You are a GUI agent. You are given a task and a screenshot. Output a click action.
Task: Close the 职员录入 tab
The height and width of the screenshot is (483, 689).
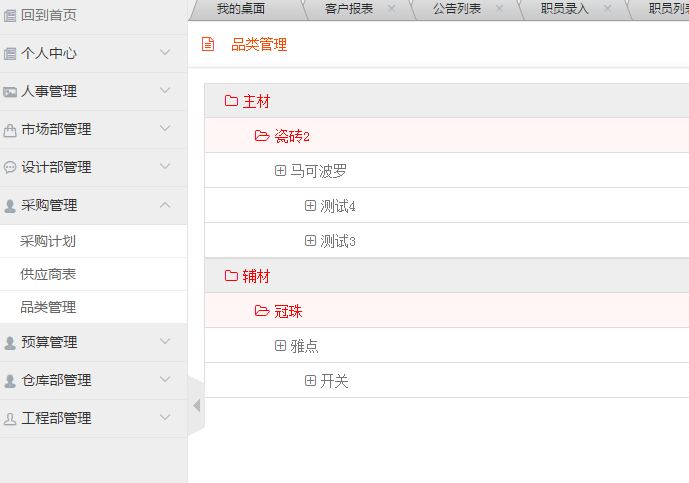(x=607, y=9)
